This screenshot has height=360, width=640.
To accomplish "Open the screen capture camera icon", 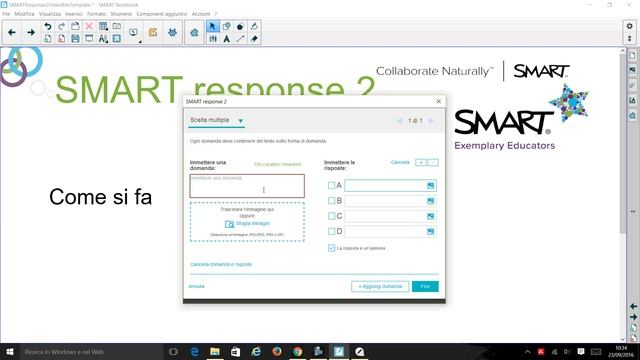I will tap(117, 26).
